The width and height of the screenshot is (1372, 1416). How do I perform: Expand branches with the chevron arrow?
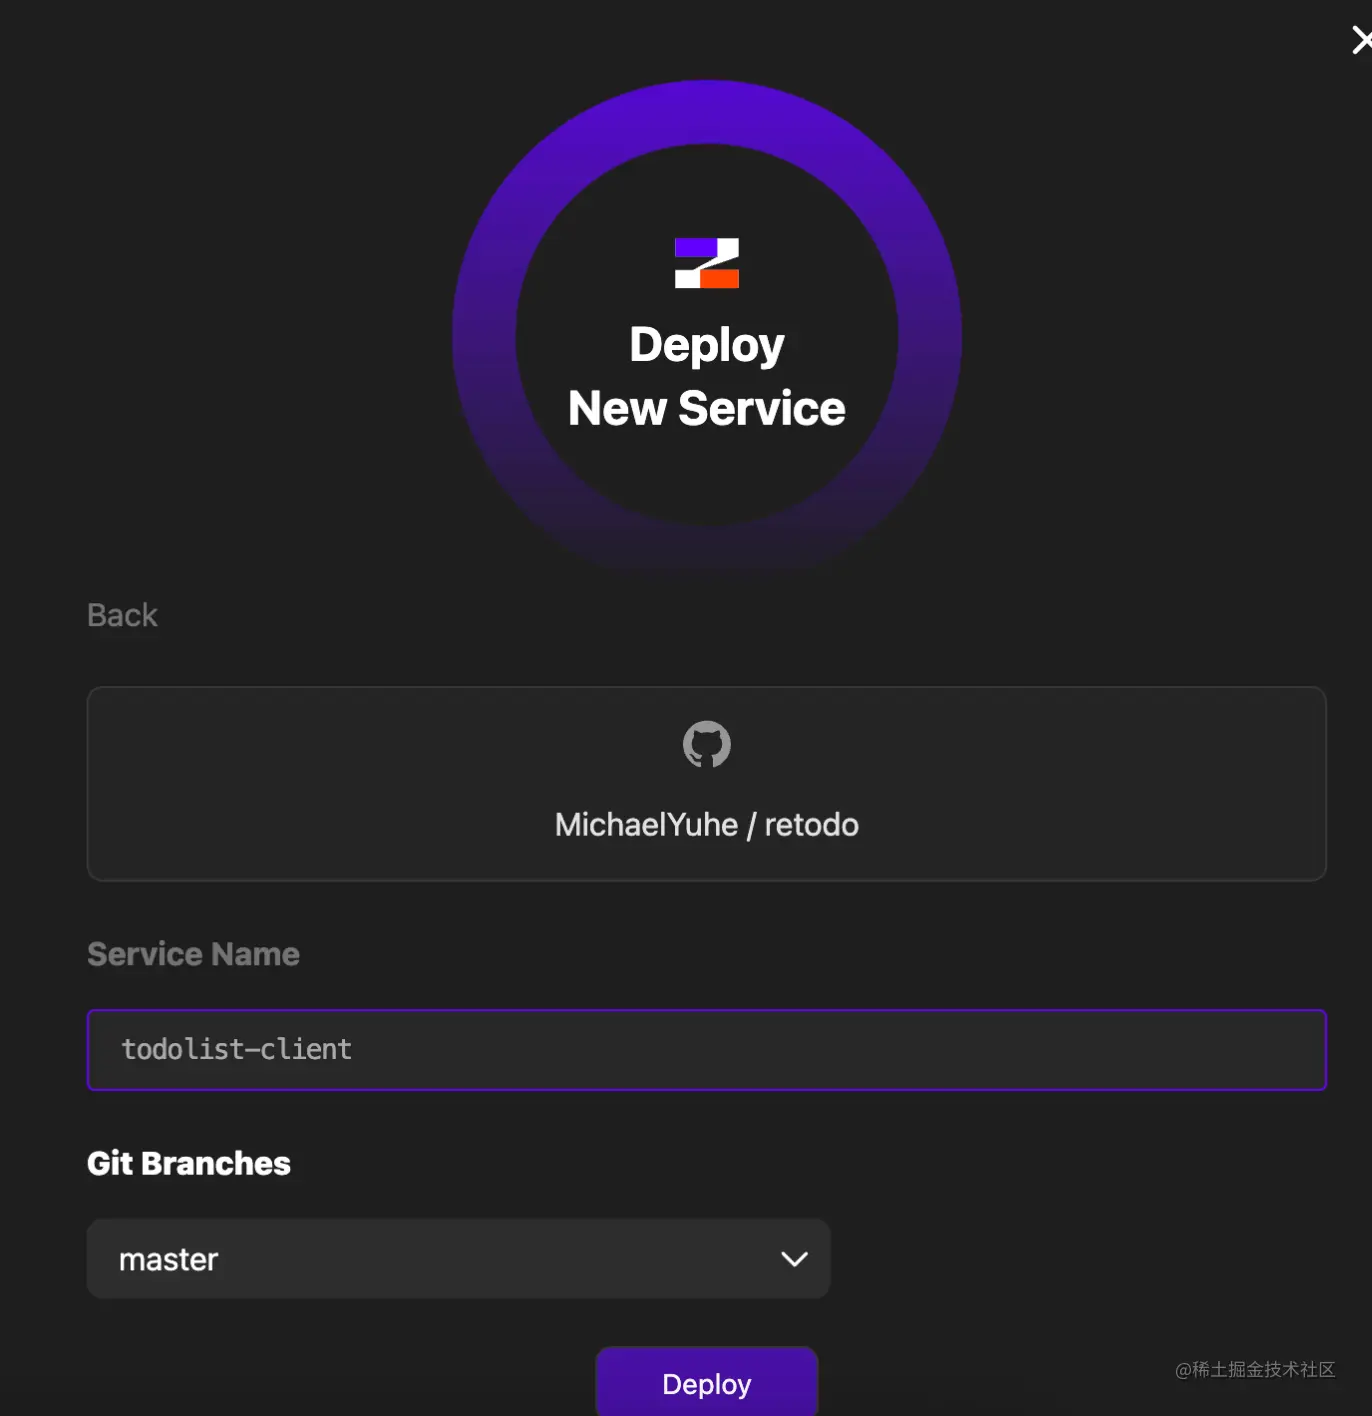click(794, 1259)
